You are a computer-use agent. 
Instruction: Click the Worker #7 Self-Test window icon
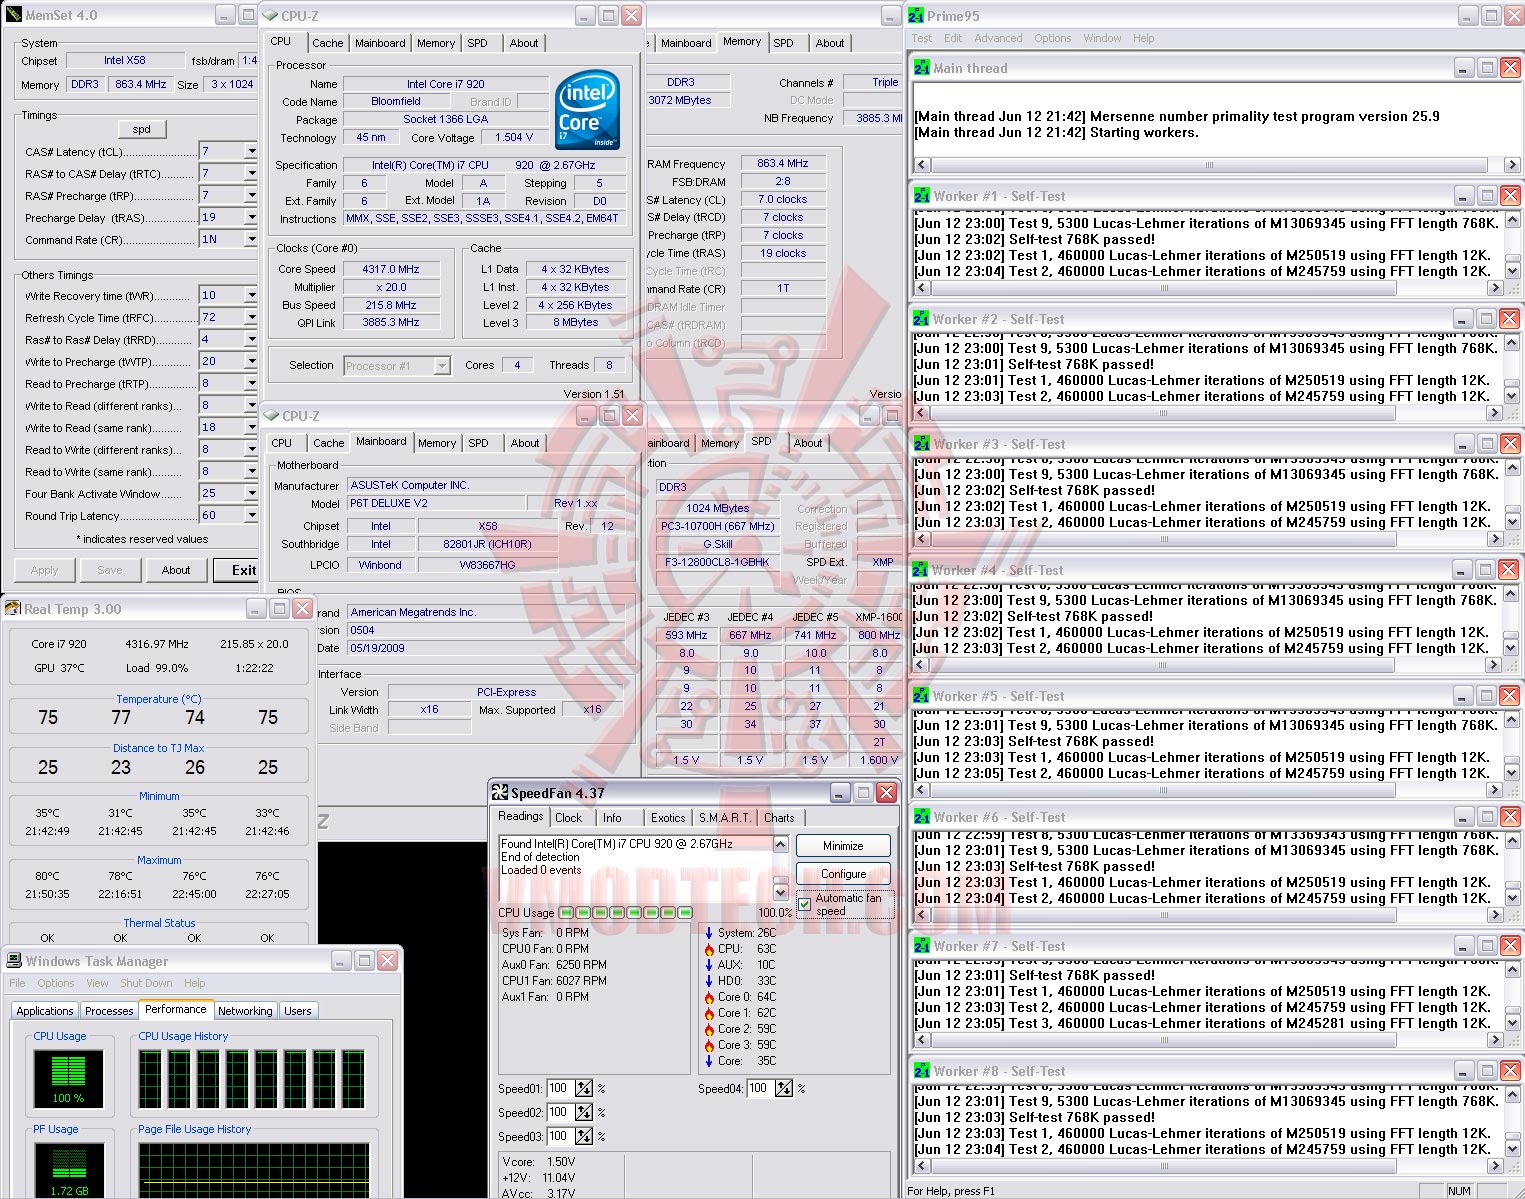922,946
